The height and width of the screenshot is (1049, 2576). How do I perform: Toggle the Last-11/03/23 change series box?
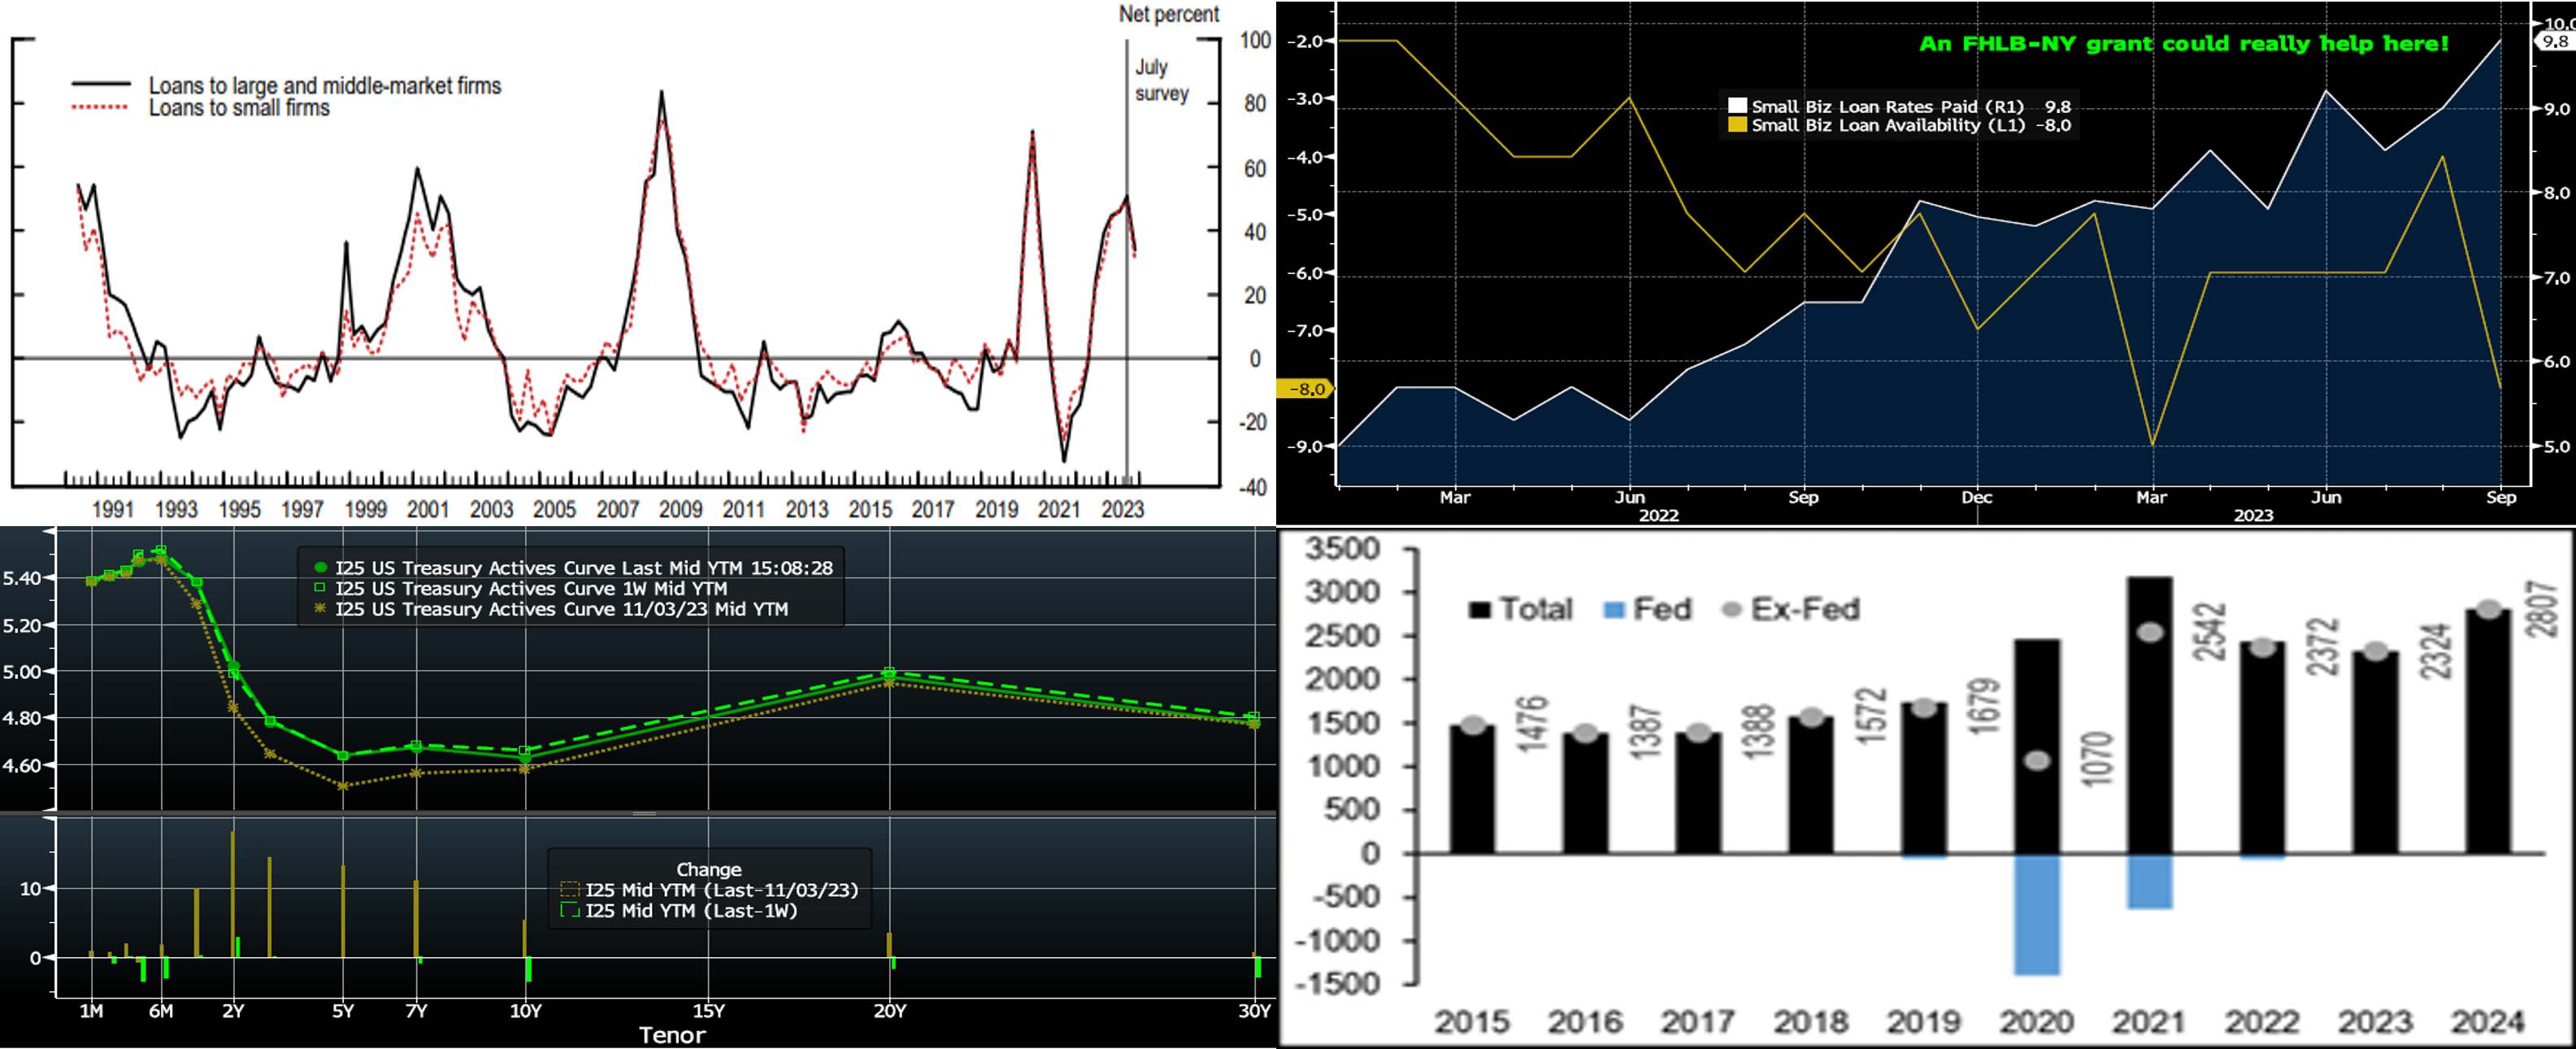click(x=570, y=890)
